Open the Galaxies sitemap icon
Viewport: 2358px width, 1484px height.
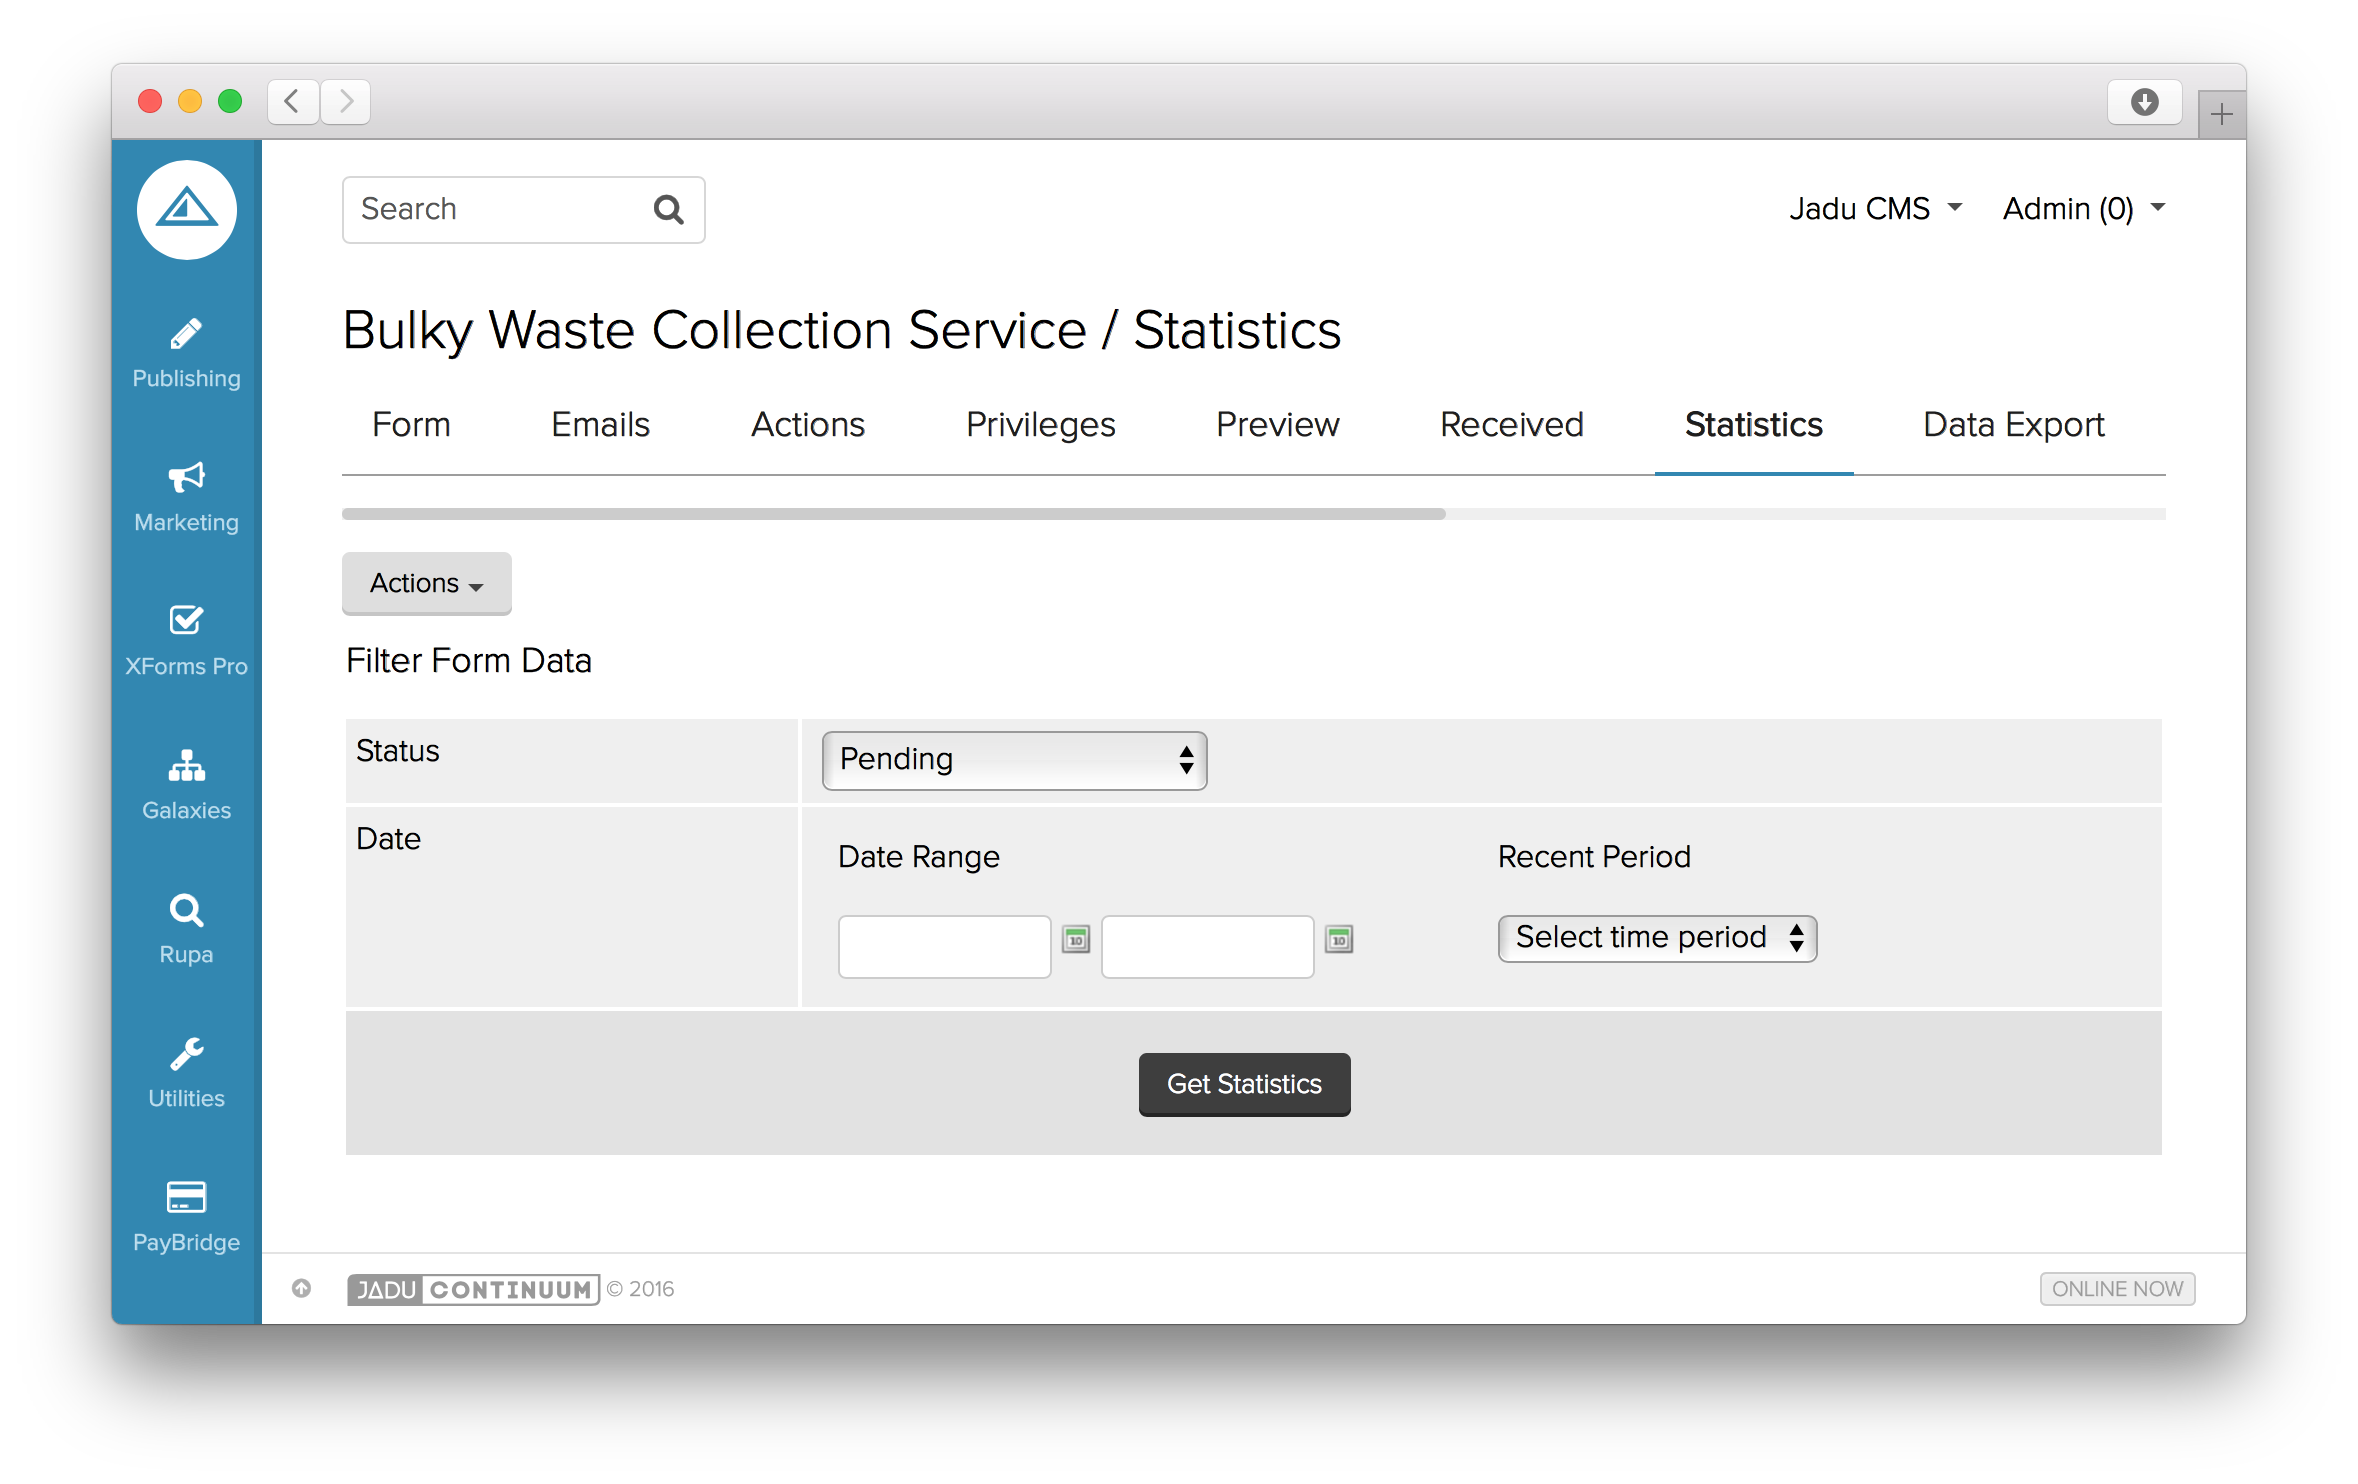[x=186, y=766]
